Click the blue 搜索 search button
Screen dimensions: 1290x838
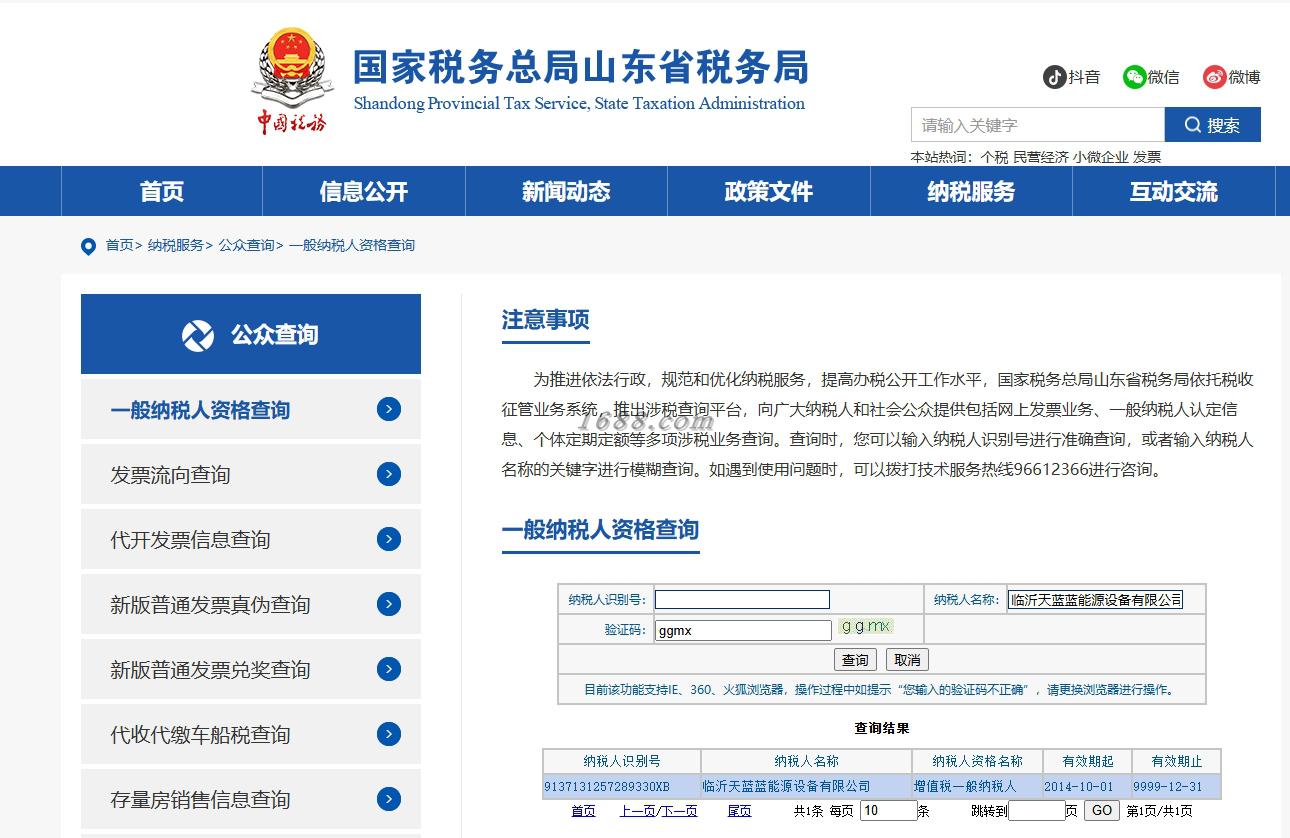click(x=1212, y=125)
